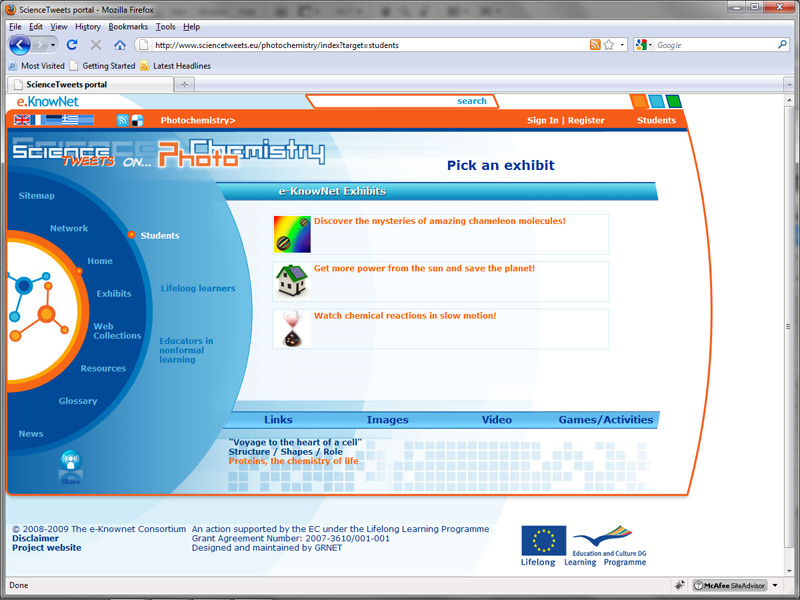Open the Links tab
This screenshot has height=600, width=800.
[278, 420]
